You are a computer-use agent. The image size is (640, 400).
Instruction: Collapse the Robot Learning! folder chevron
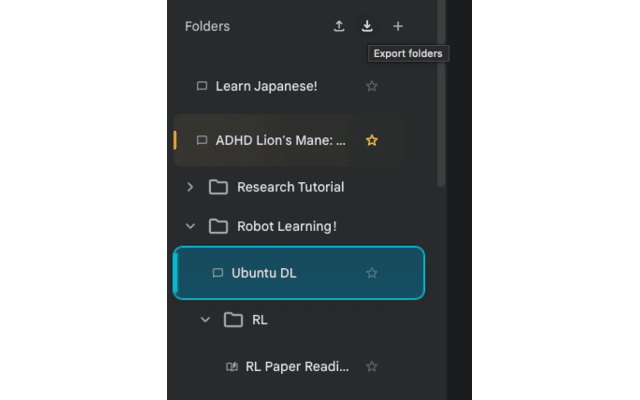click(x=190, y=226)
